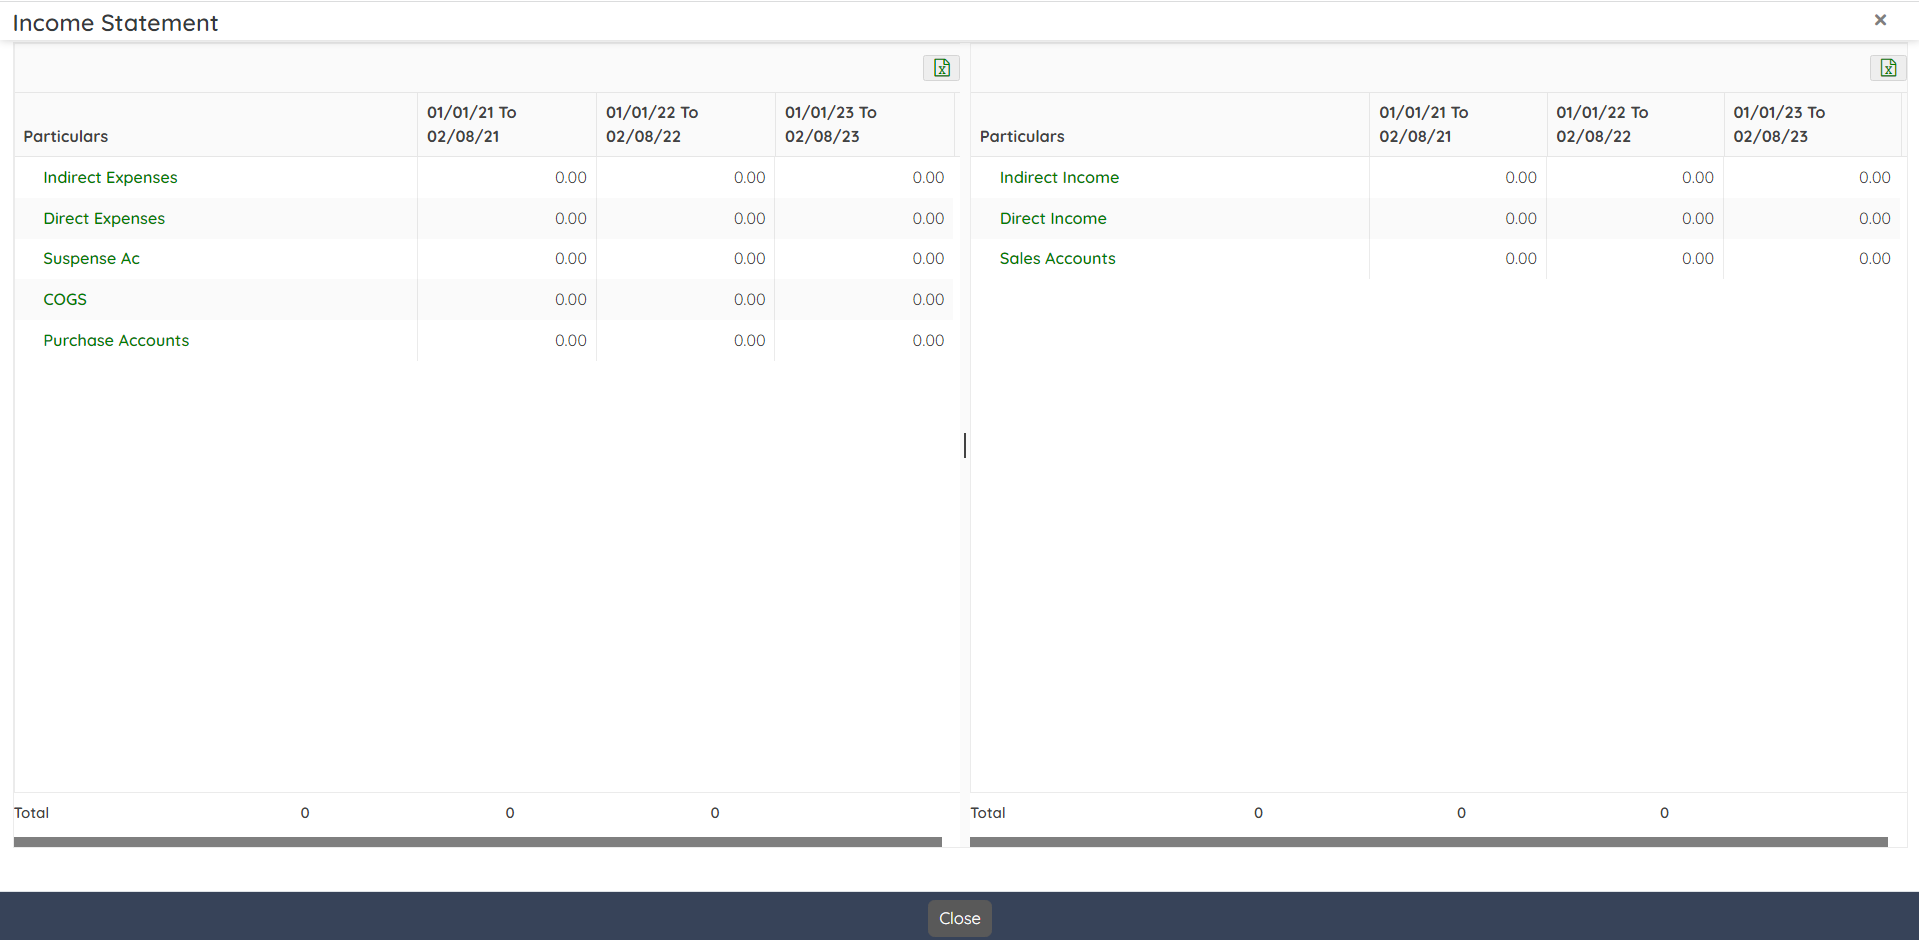Click income 01/01/23 To 02/08/23 column header

1779,125
